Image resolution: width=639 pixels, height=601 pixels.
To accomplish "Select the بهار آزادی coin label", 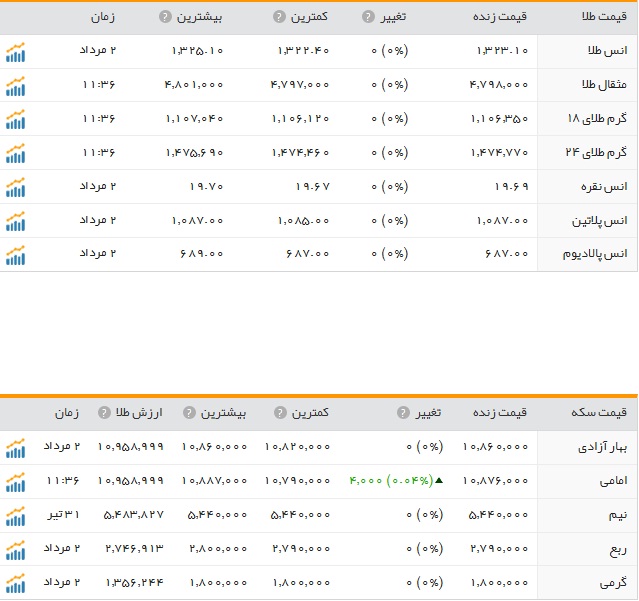I will pos(602,447).
